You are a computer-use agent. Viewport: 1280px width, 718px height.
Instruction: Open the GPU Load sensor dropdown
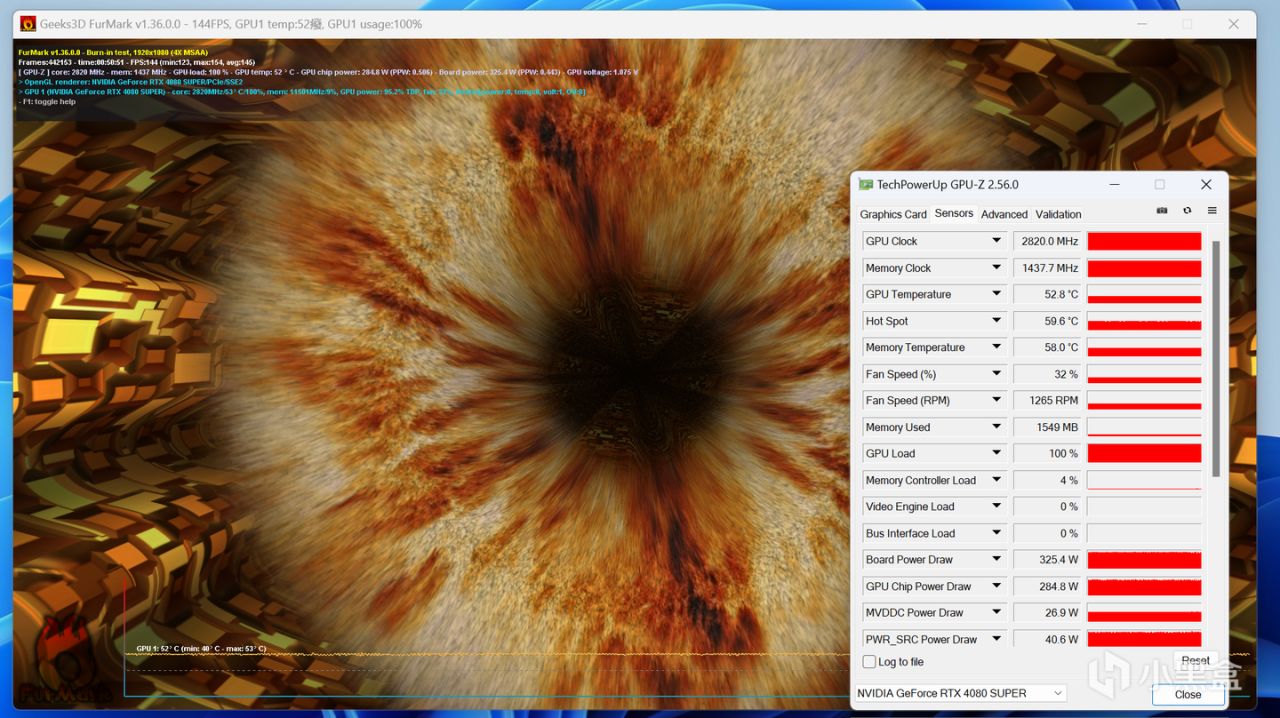click(x=996, y=453)
